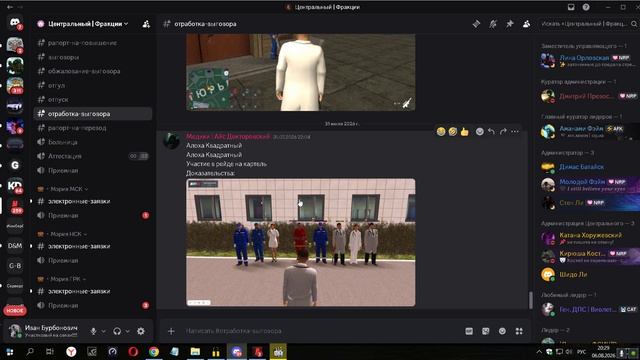
Task: Join Приемная voice channel under Мэрия ГРК
Action: click(x=93, y=305)
